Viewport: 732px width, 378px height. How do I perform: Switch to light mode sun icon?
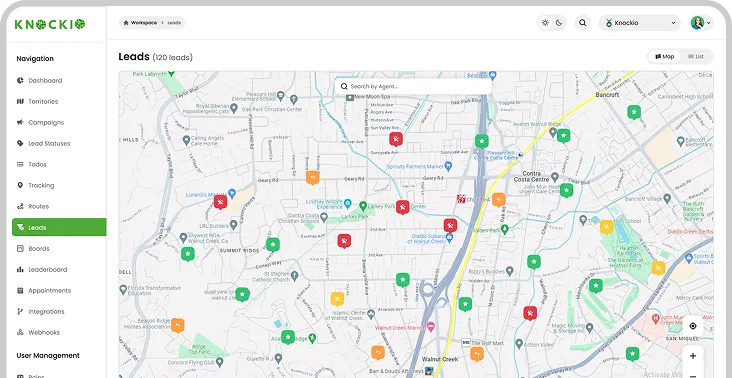click(x=545, y=22)
